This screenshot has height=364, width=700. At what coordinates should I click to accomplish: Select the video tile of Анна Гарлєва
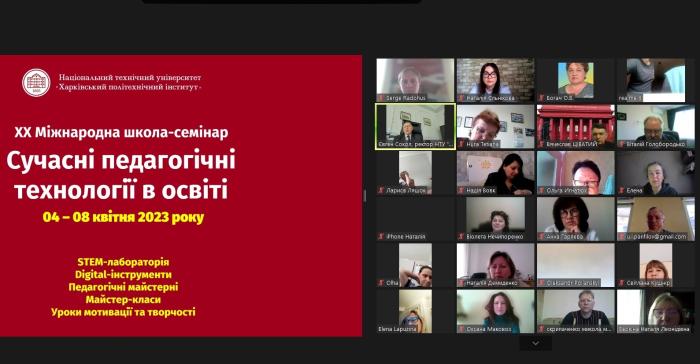[x=576, y=219]
